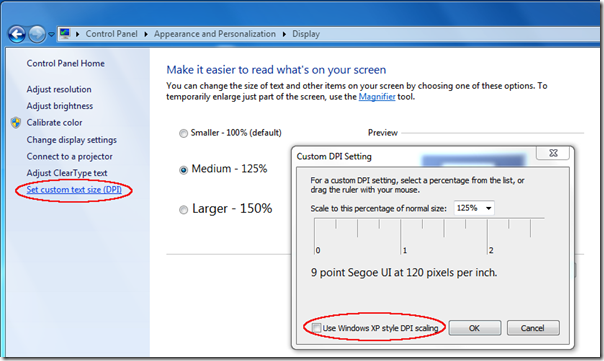Image resolution: width=604 pixels, height=361 pixels.
Task: Select Control Panel breadcrumb
Action: 111,34
